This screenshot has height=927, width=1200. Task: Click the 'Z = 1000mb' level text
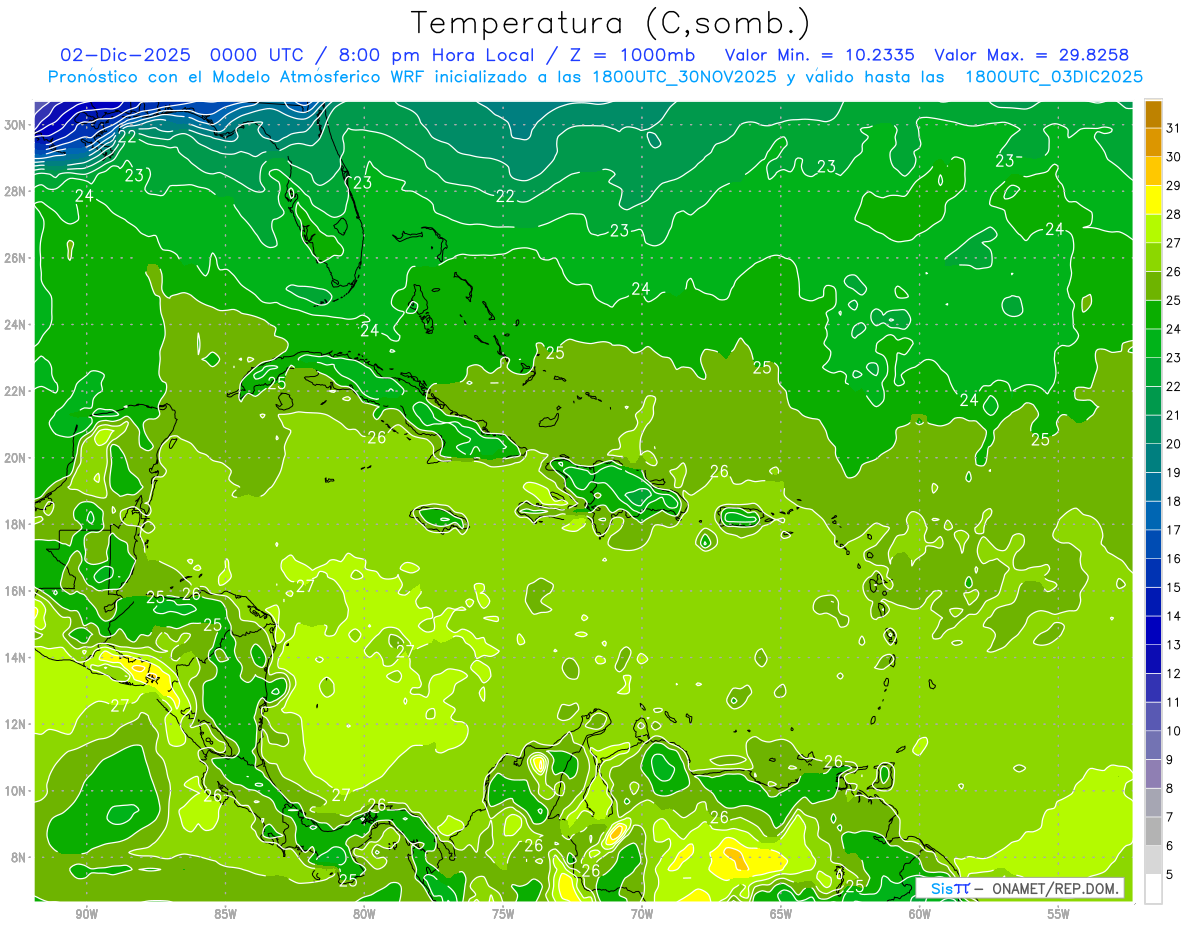[x=633, y=55]
